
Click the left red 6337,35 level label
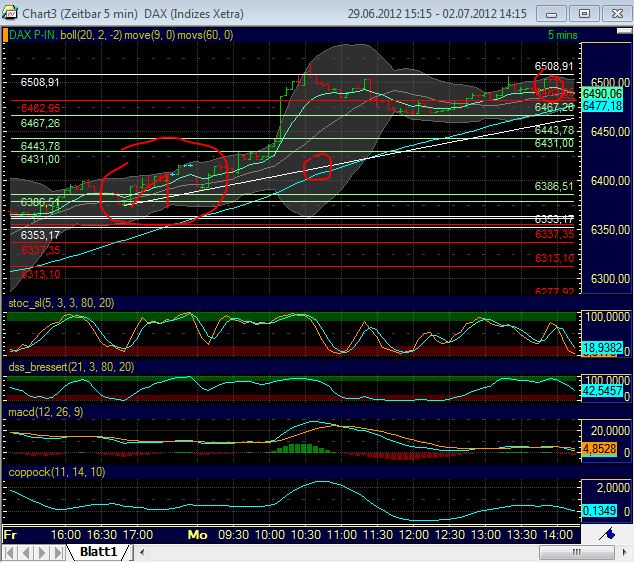[x=40, y=250]
